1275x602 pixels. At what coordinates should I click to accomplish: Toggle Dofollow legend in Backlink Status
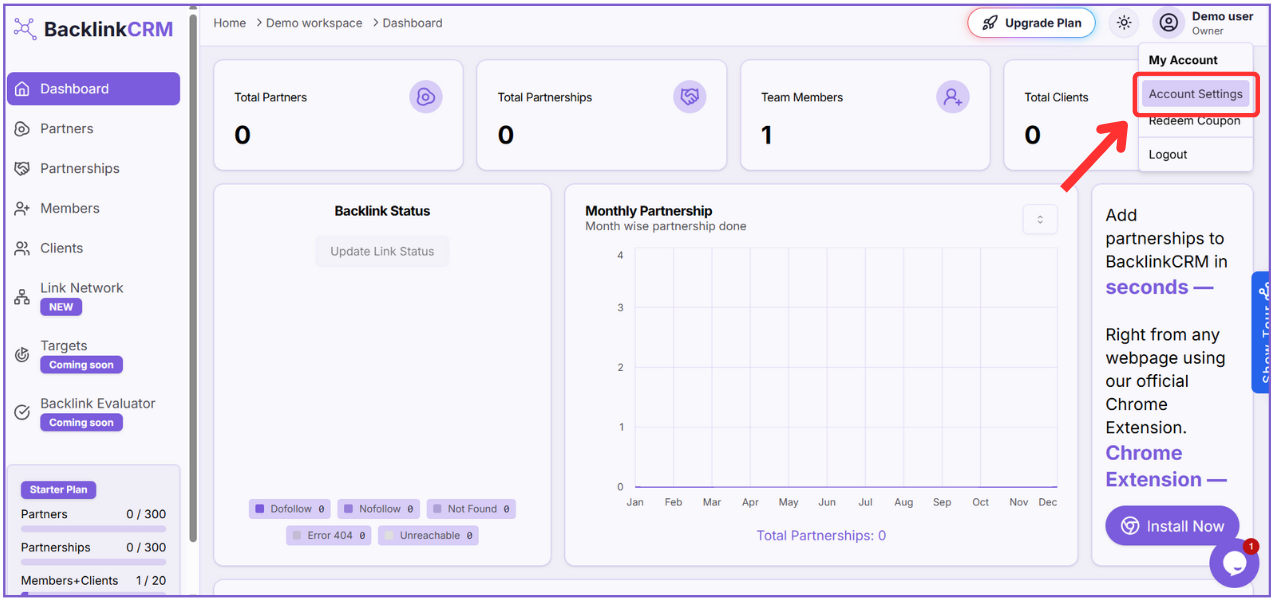289,509
